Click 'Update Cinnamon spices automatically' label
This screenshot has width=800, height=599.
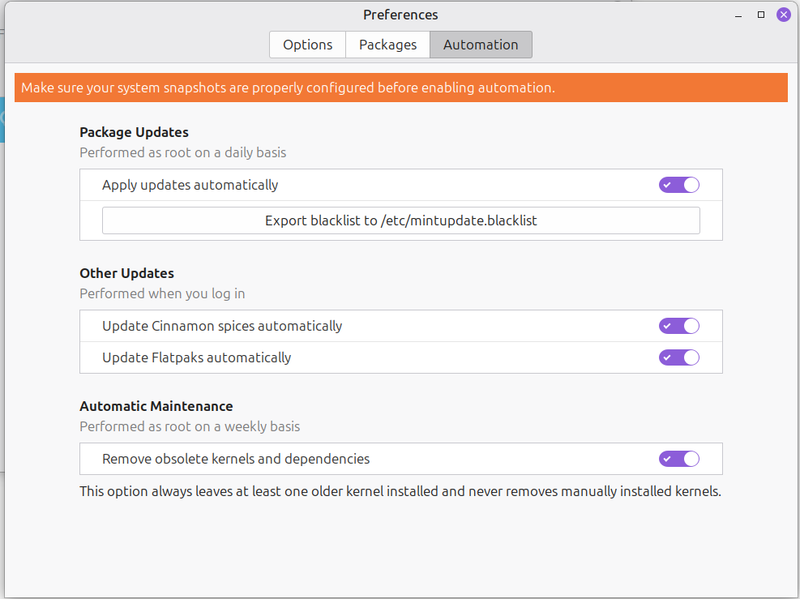point(222,326)
